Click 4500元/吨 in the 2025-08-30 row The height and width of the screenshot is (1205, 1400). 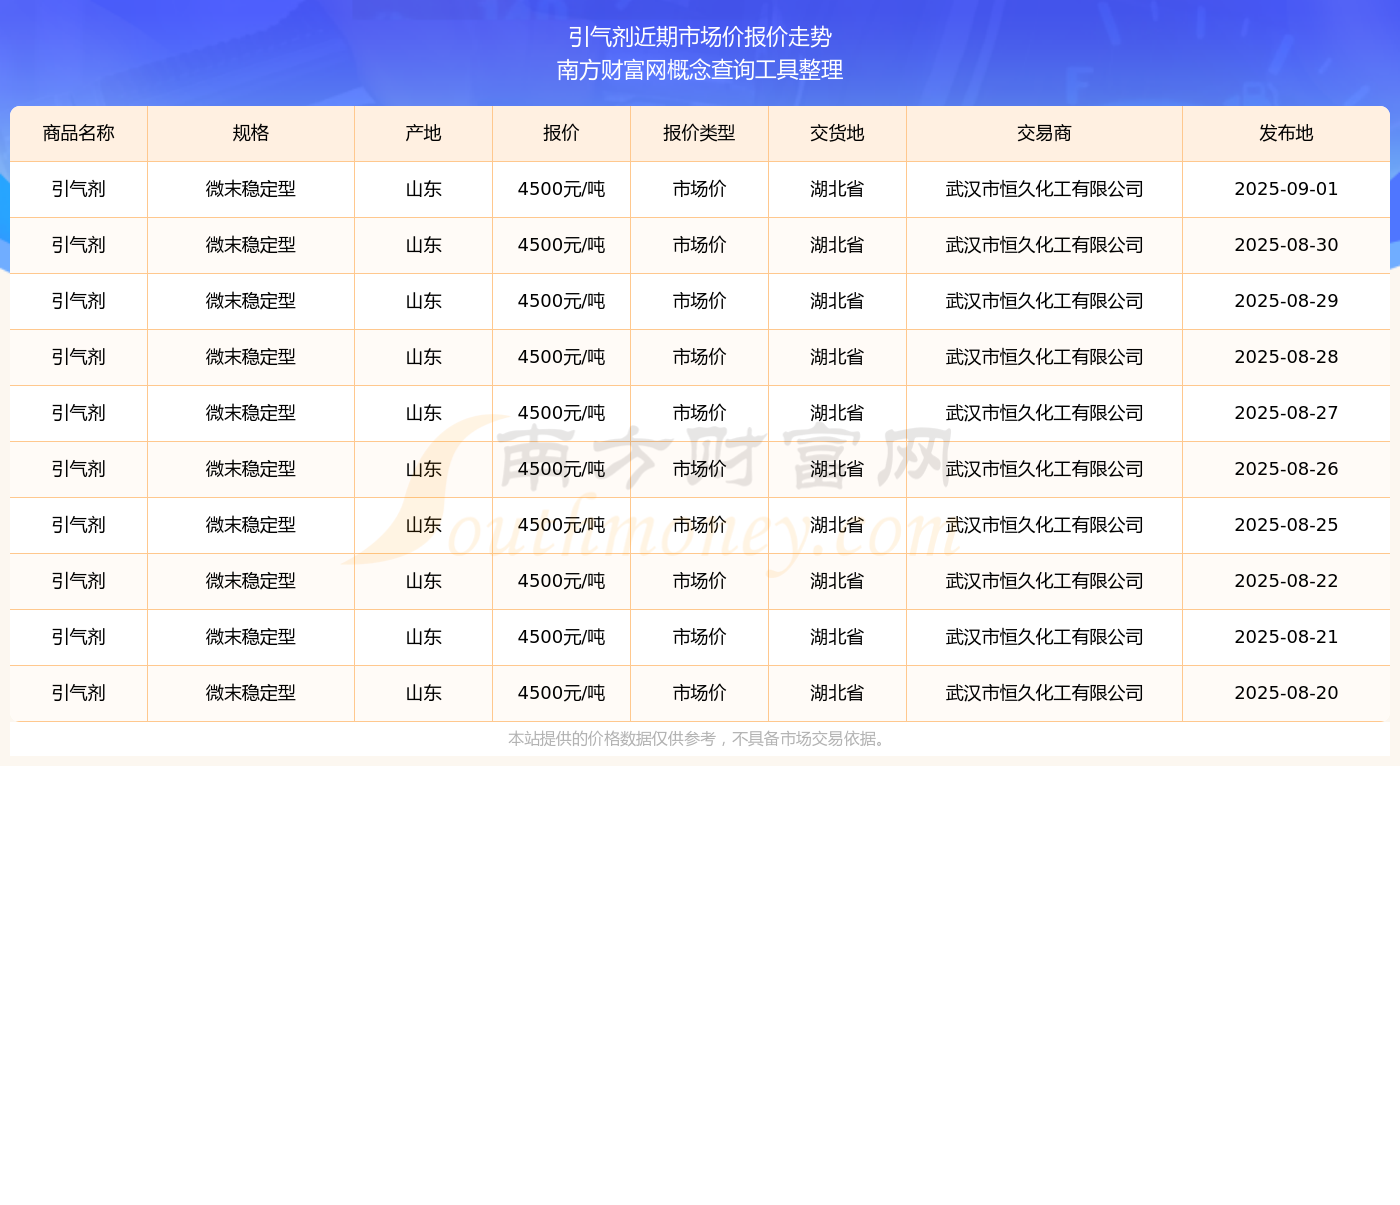coord(562,245)
